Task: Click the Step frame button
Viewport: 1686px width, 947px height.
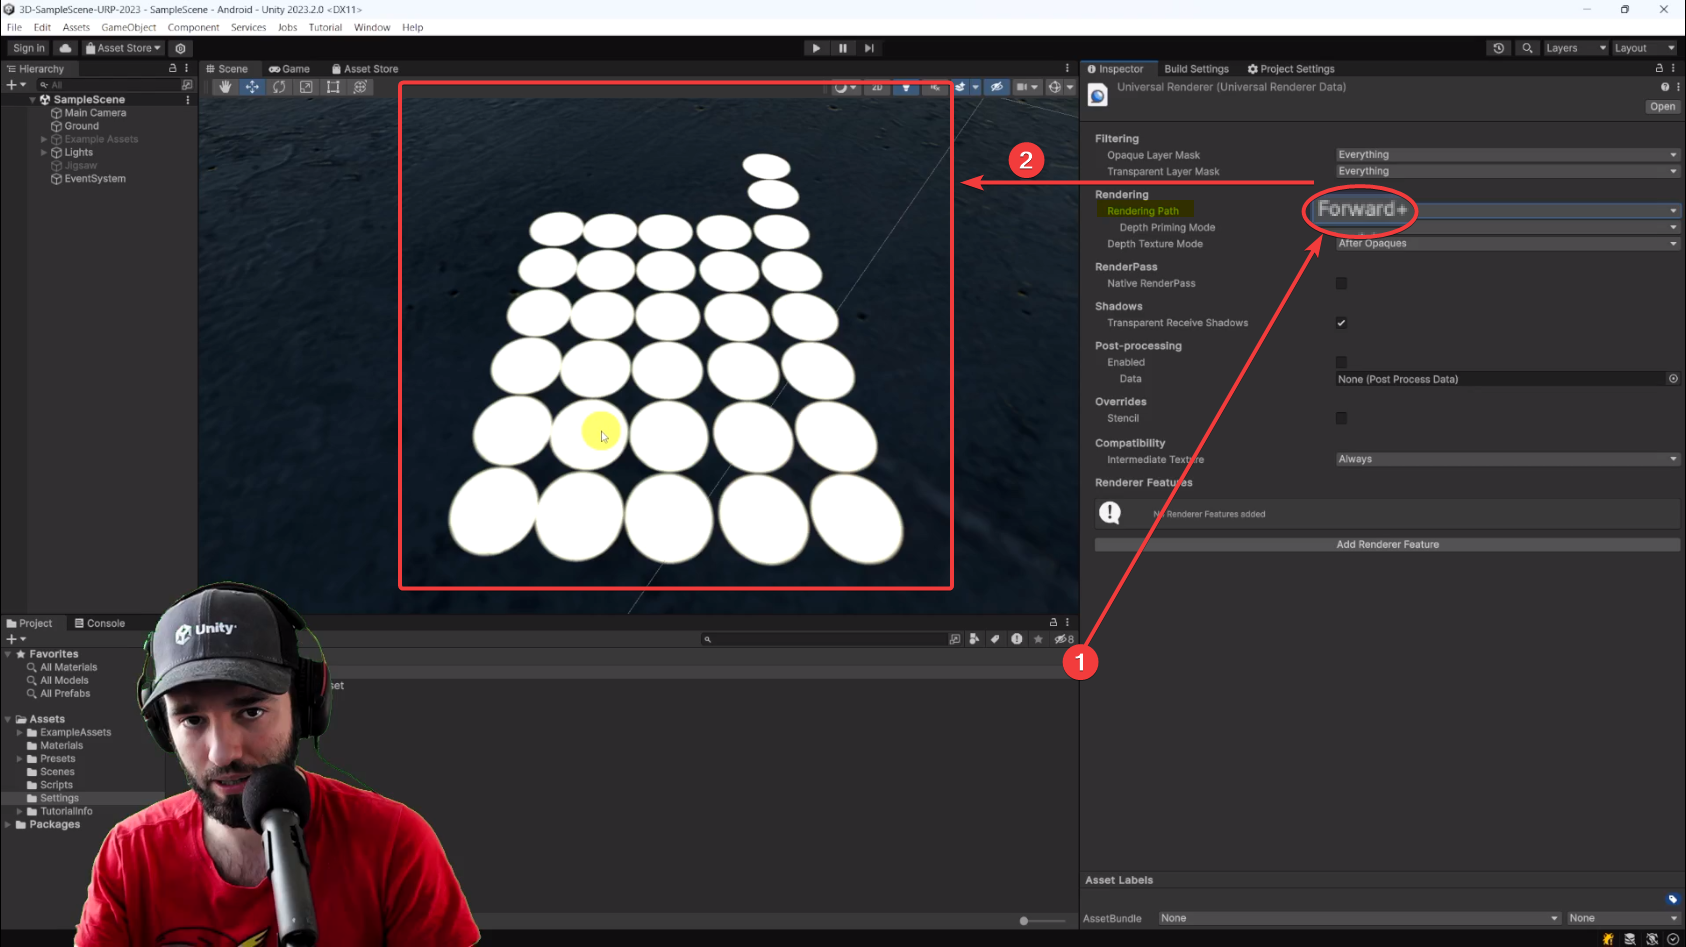Action: [x=869, y=48]
